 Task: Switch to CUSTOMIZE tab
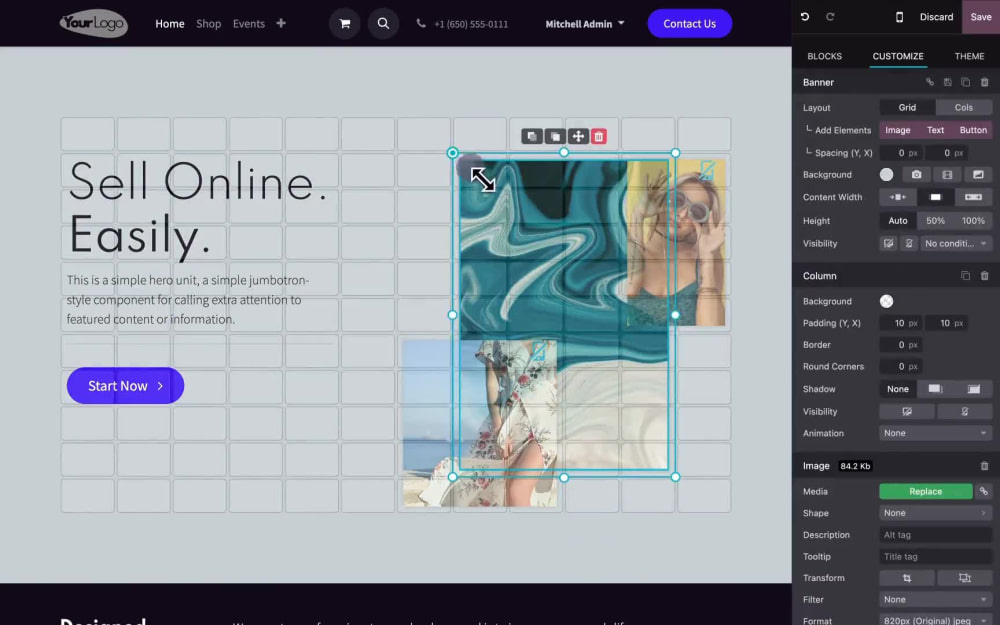898,56
